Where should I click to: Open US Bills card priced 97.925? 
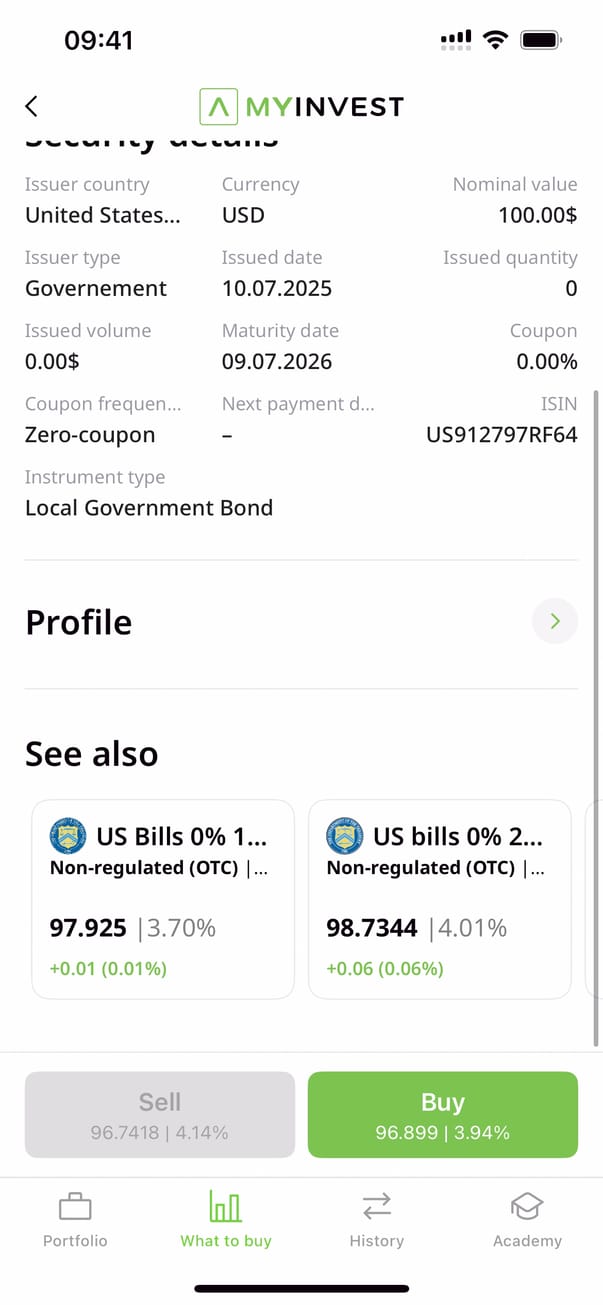click(x=163, y=899)
